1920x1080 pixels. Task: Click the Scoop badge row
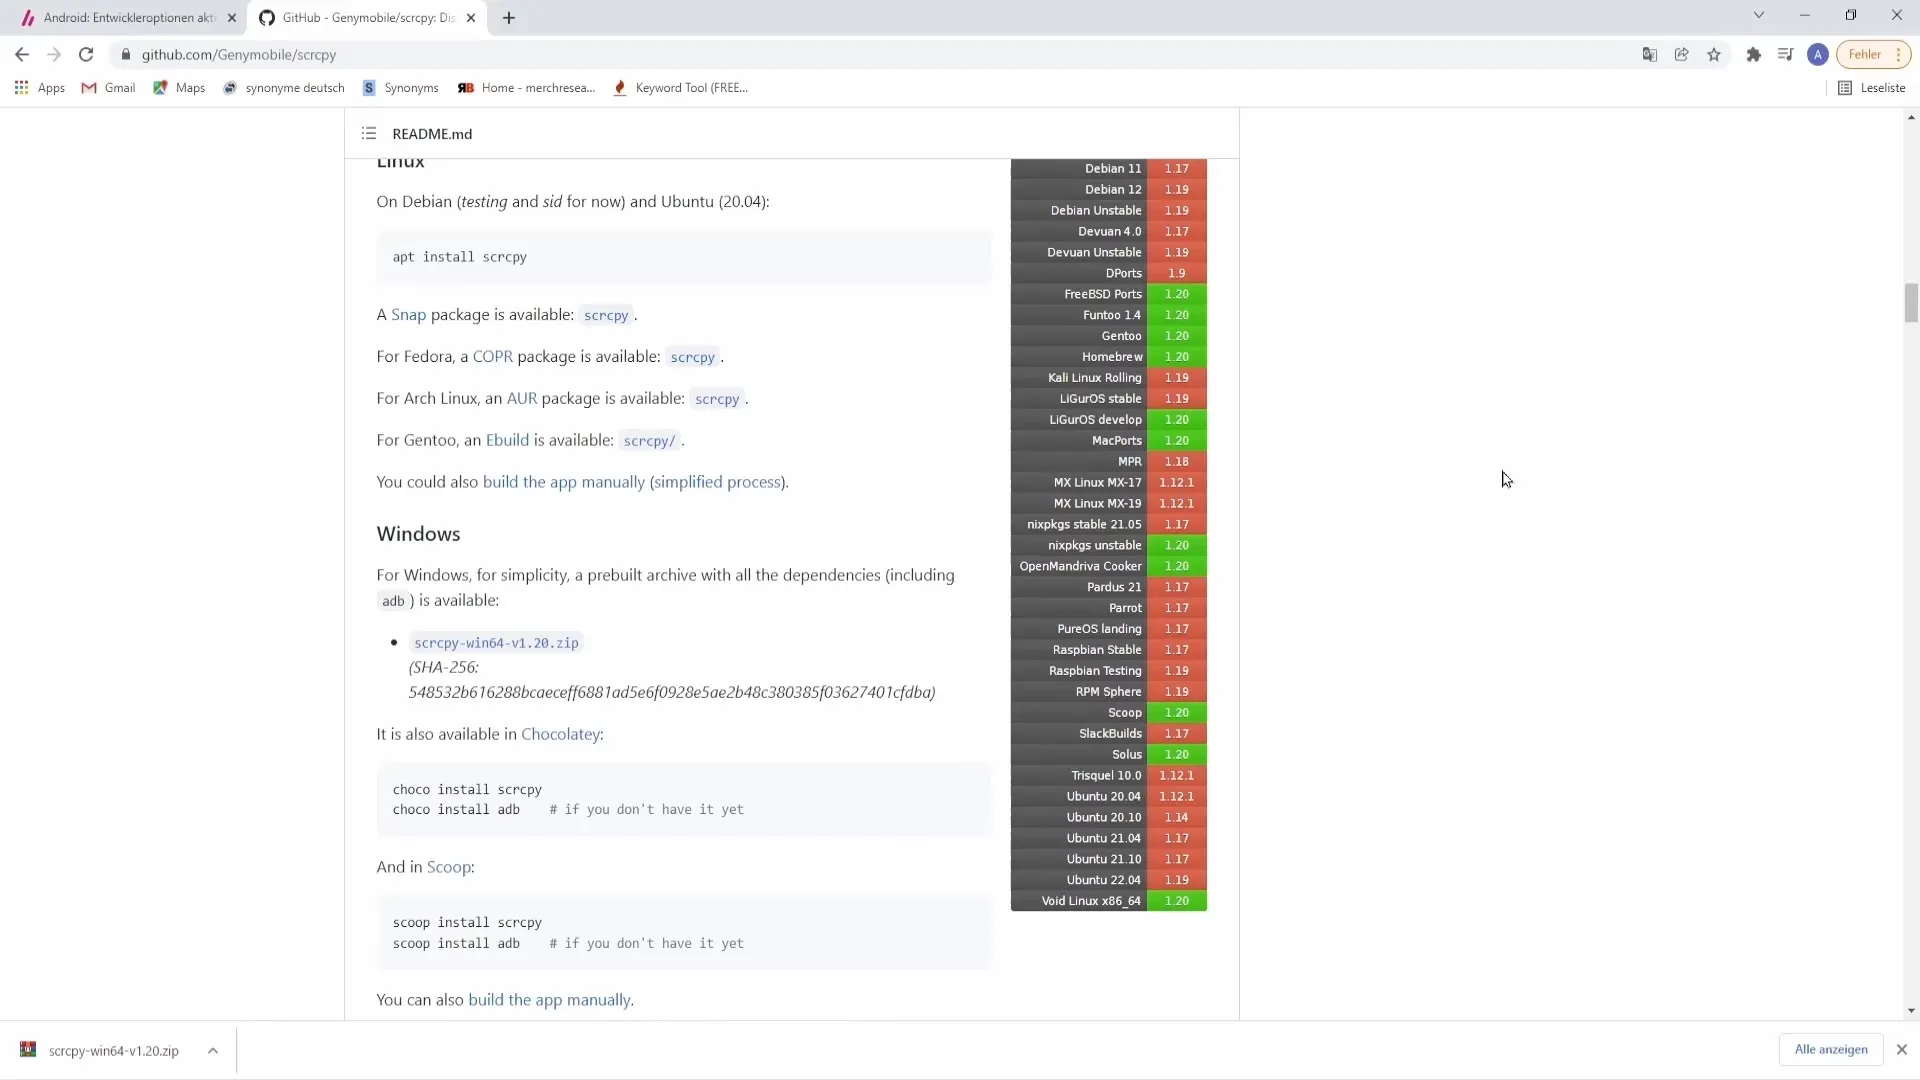pos(1109,713)
